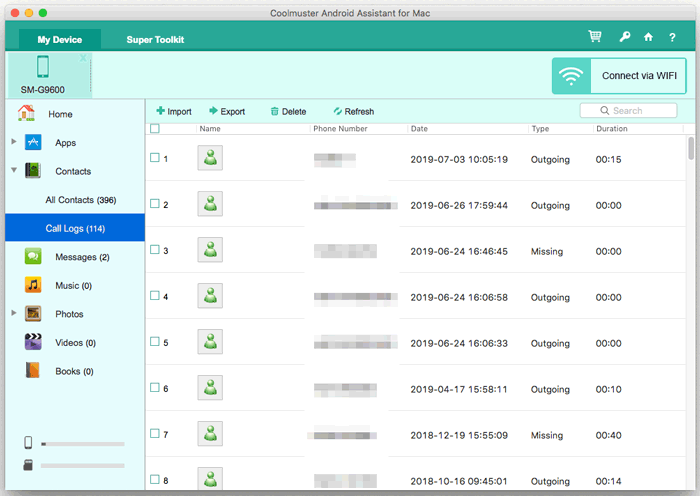
Task: Click into the Search field
Action: click(x=629, y=110)
